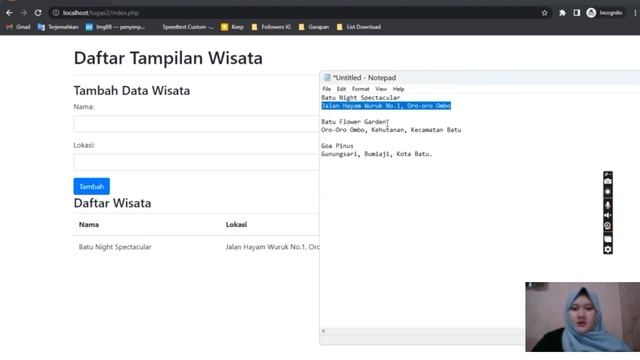Screen dimensions: 640x360
Task: Open the recorder recordings folder icon
Action: [608, 239]
